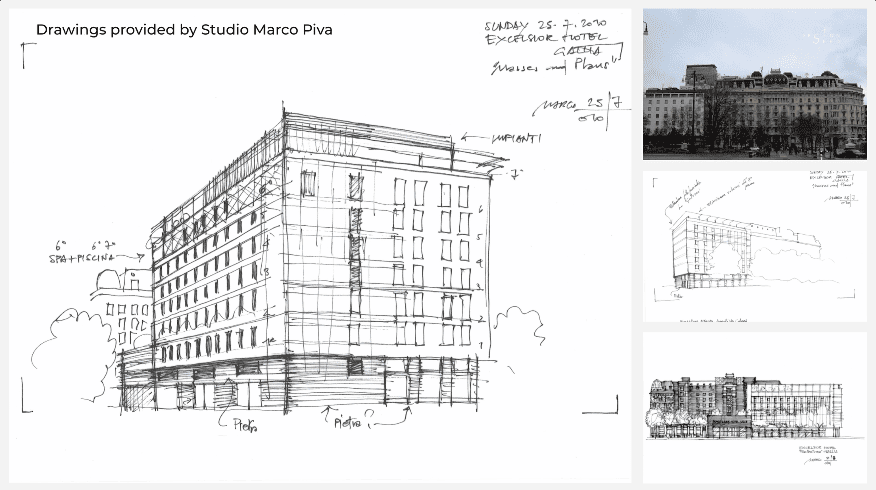Screen dimensions: 876x490
Task: Click the handwritten 'IMPIANTI' annotation
Action: (x=516, y=138)
